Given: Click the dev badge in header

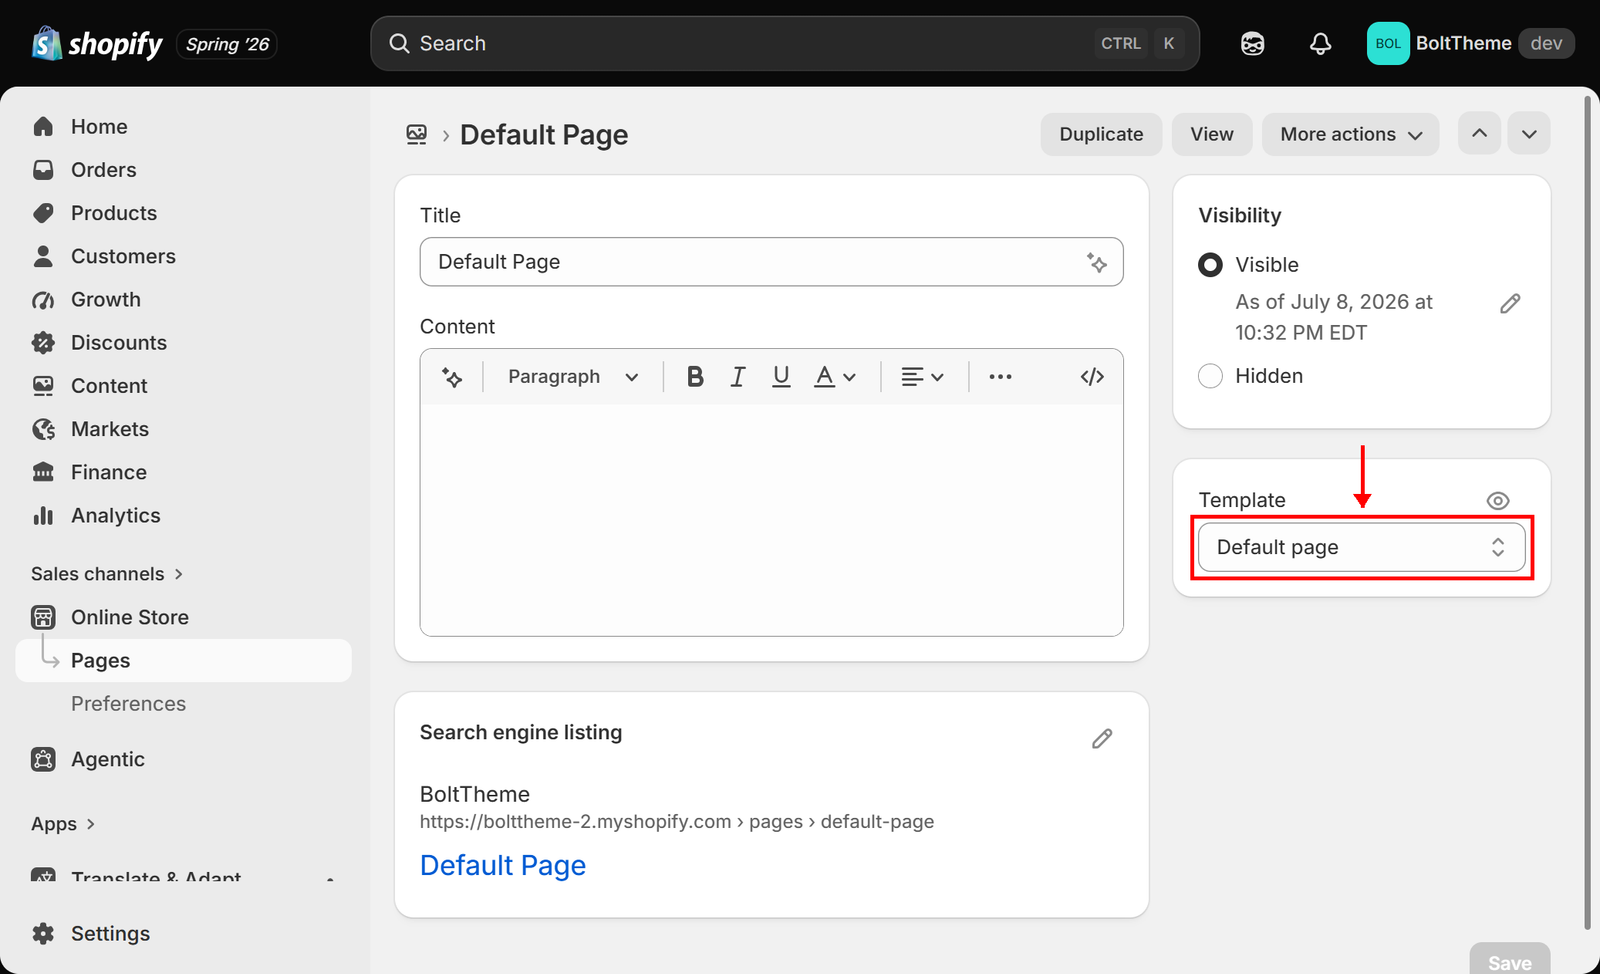Looking at the screenshot, I should pos(1546,43).
